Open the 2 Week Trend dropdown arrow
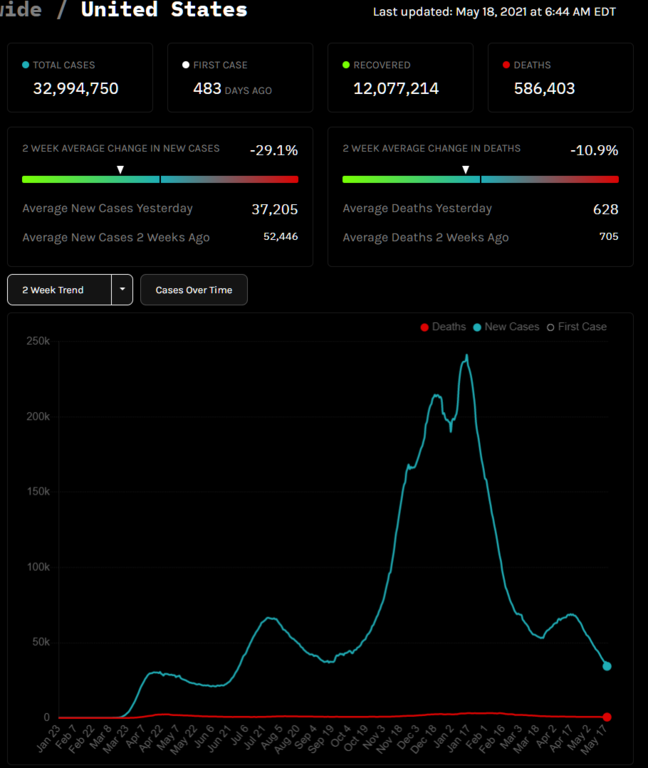648x768 pixels. click(x=121, y=290)
